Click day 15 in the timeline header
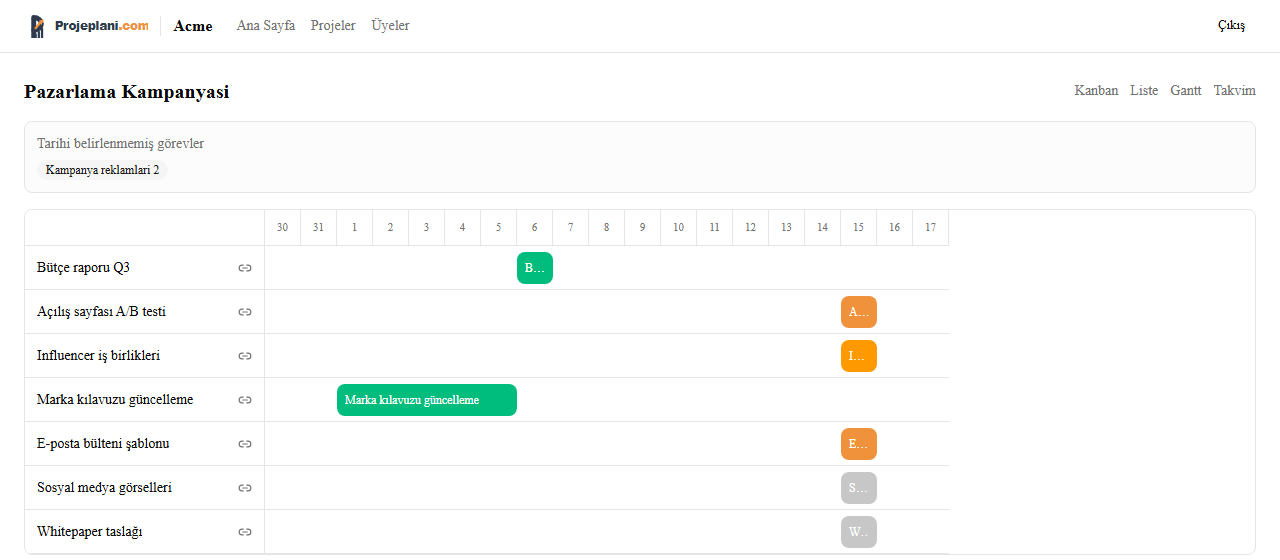This screenshot has width=1280, height=560. (x=859, y=228)
